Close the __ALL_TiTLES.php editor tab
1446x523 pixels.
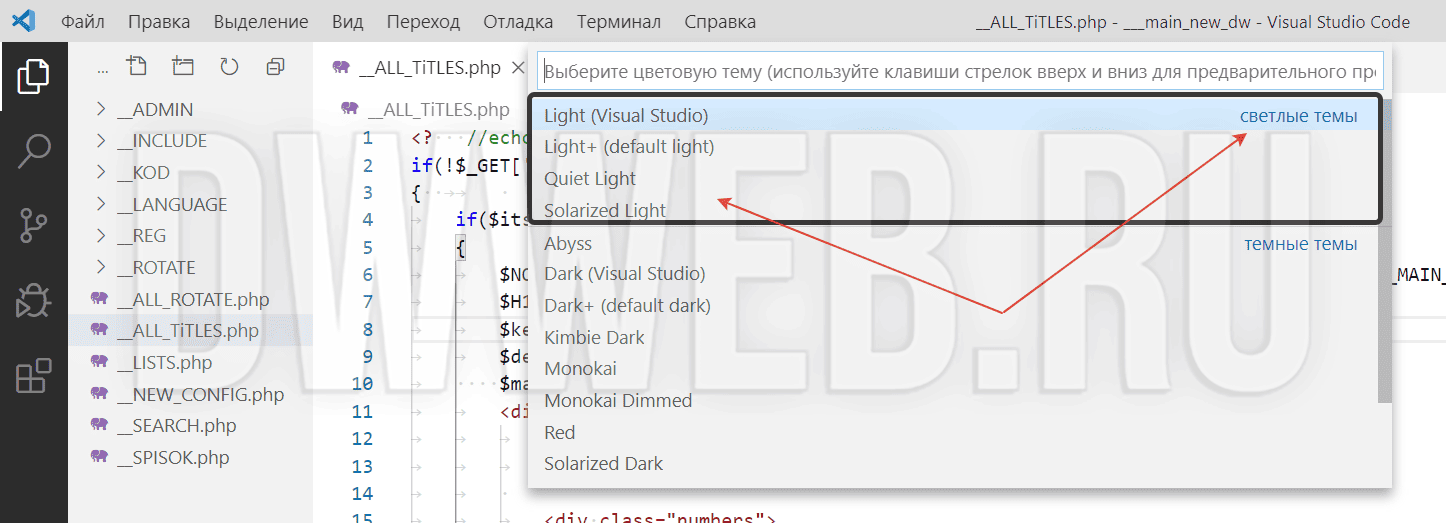pyautogui.click(x=518, y=68)
